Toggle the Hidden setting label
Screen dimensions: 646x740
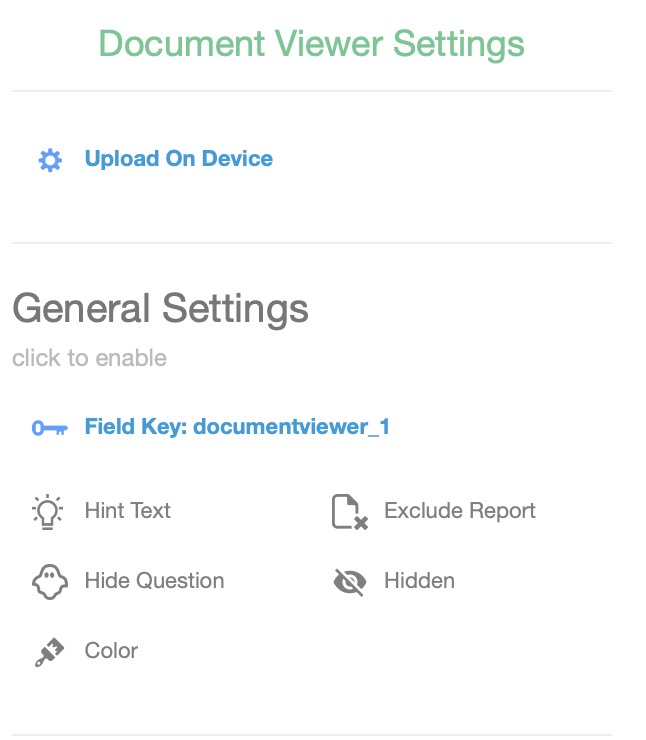pyautogui.click(x=419, y=581)
